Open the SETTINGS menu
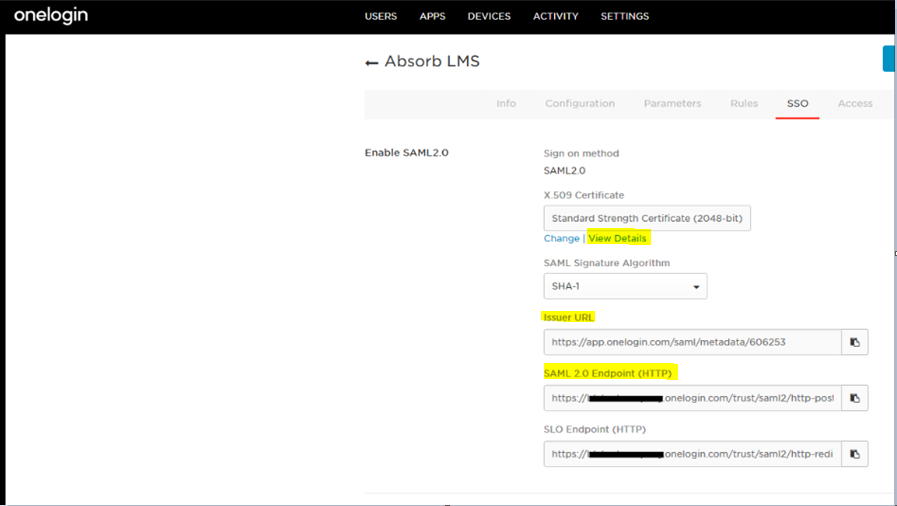 tap(625, 17)
